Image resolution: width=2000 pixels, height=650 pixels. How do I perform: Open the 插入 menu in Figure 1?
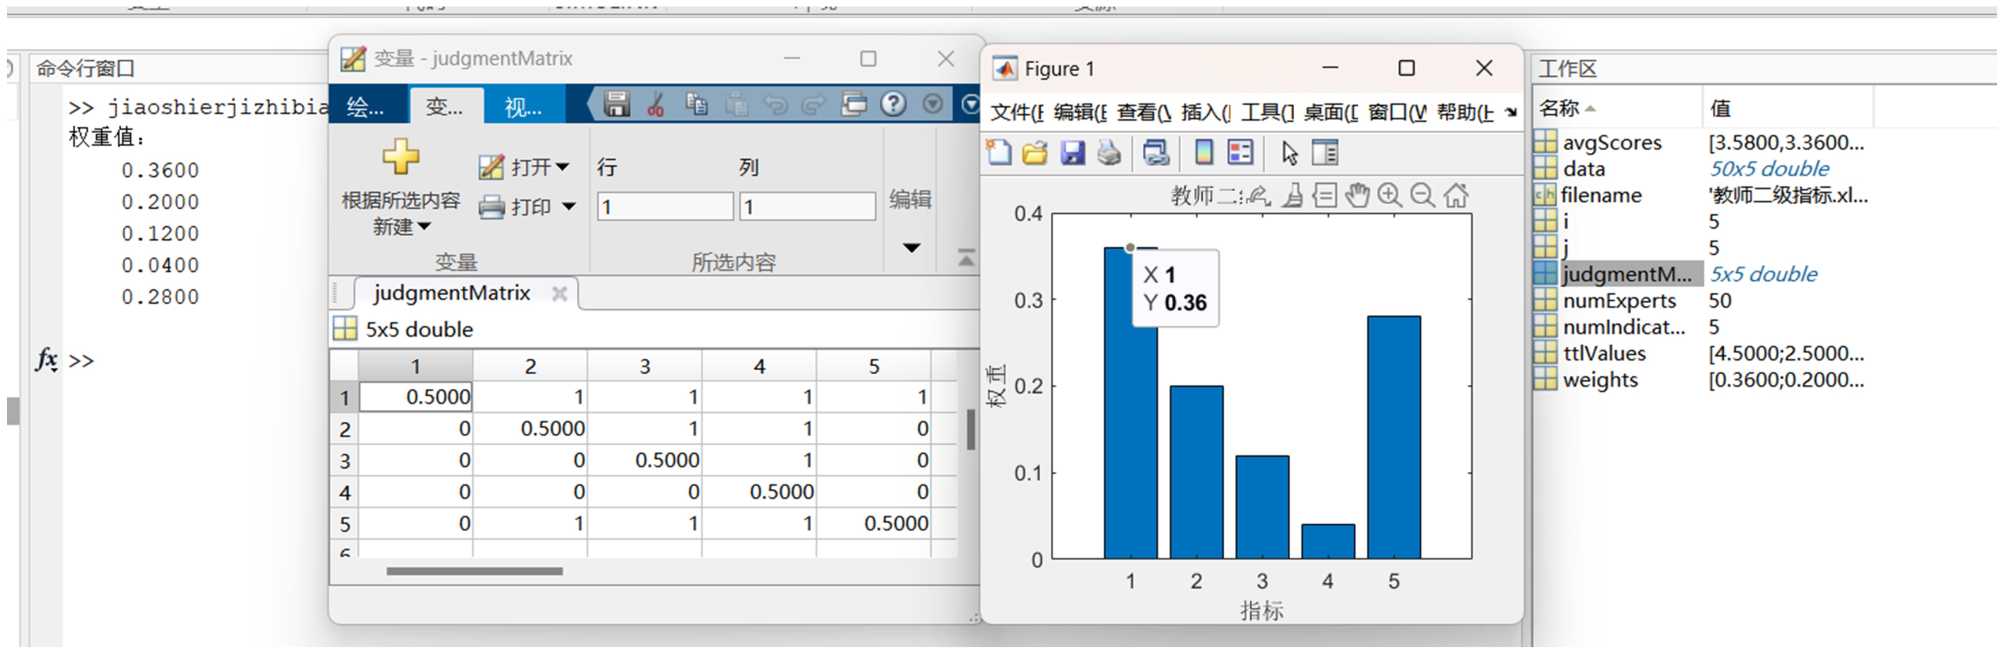click(x=1204, y=112)
